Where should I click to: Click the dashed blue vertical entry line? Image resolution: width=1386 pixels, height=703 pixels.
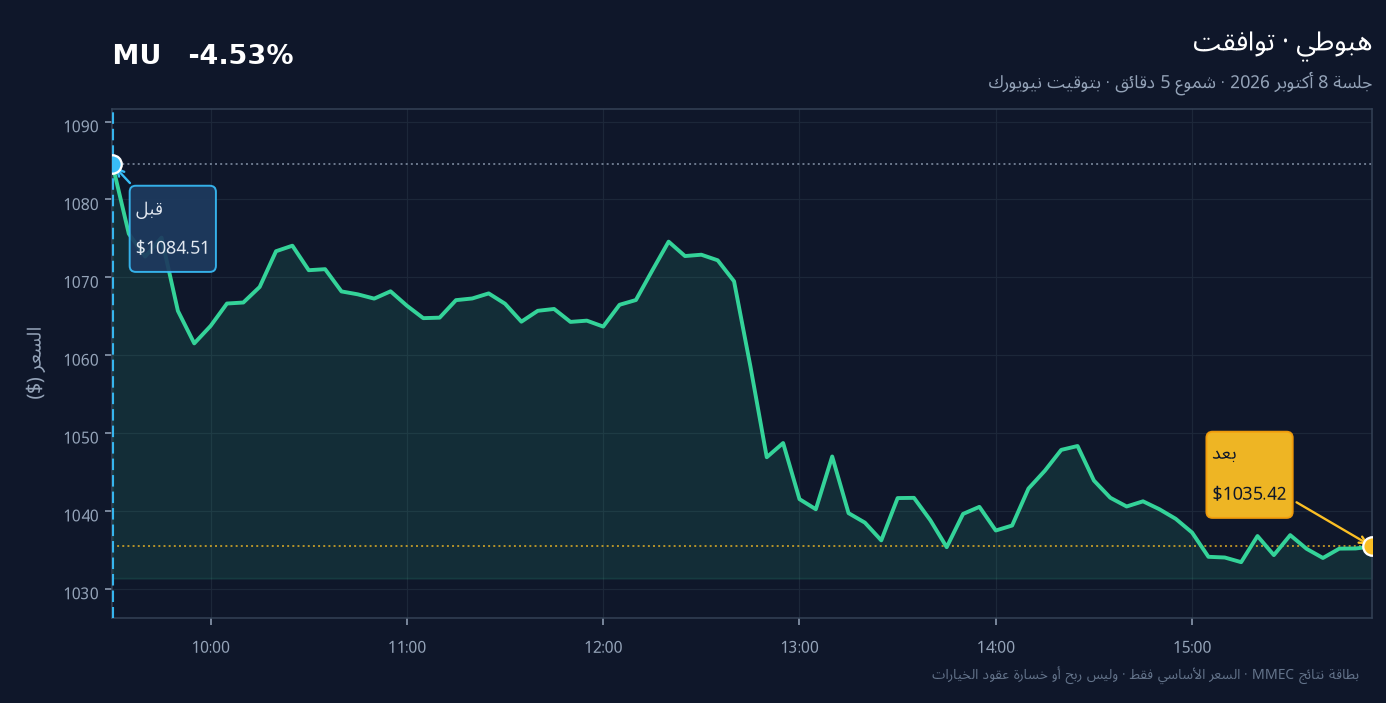click(113, 400)
